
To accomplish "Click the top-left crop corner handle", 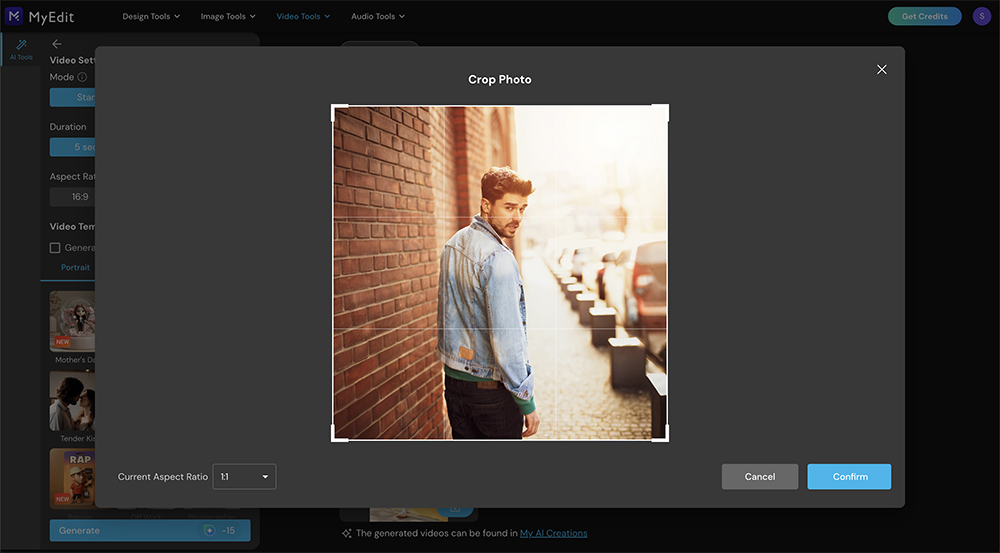I will 339,113.
